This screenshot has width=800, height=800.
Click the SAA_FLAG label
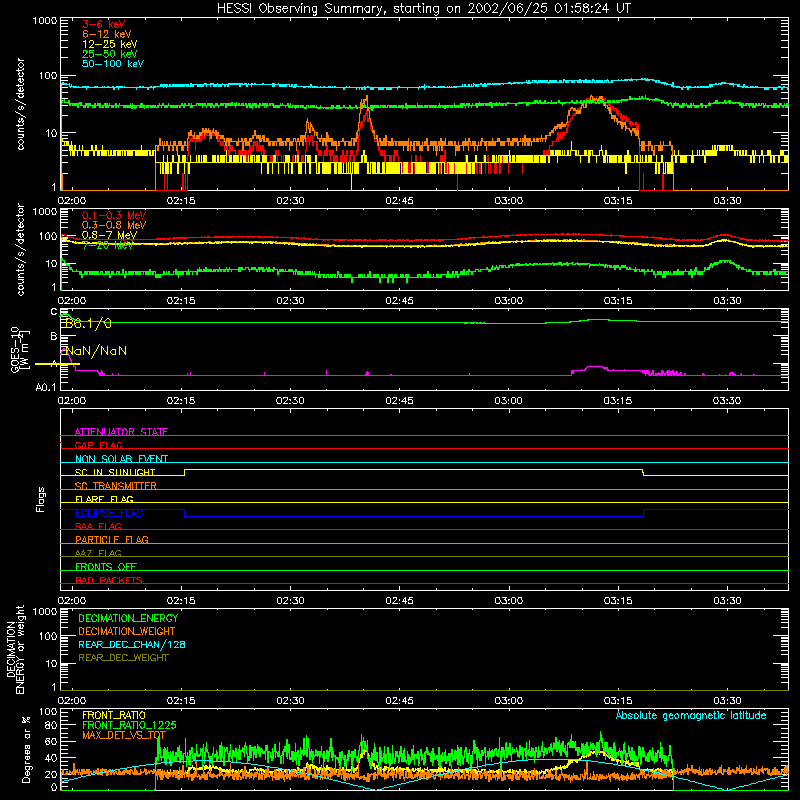tap(98, 526)
